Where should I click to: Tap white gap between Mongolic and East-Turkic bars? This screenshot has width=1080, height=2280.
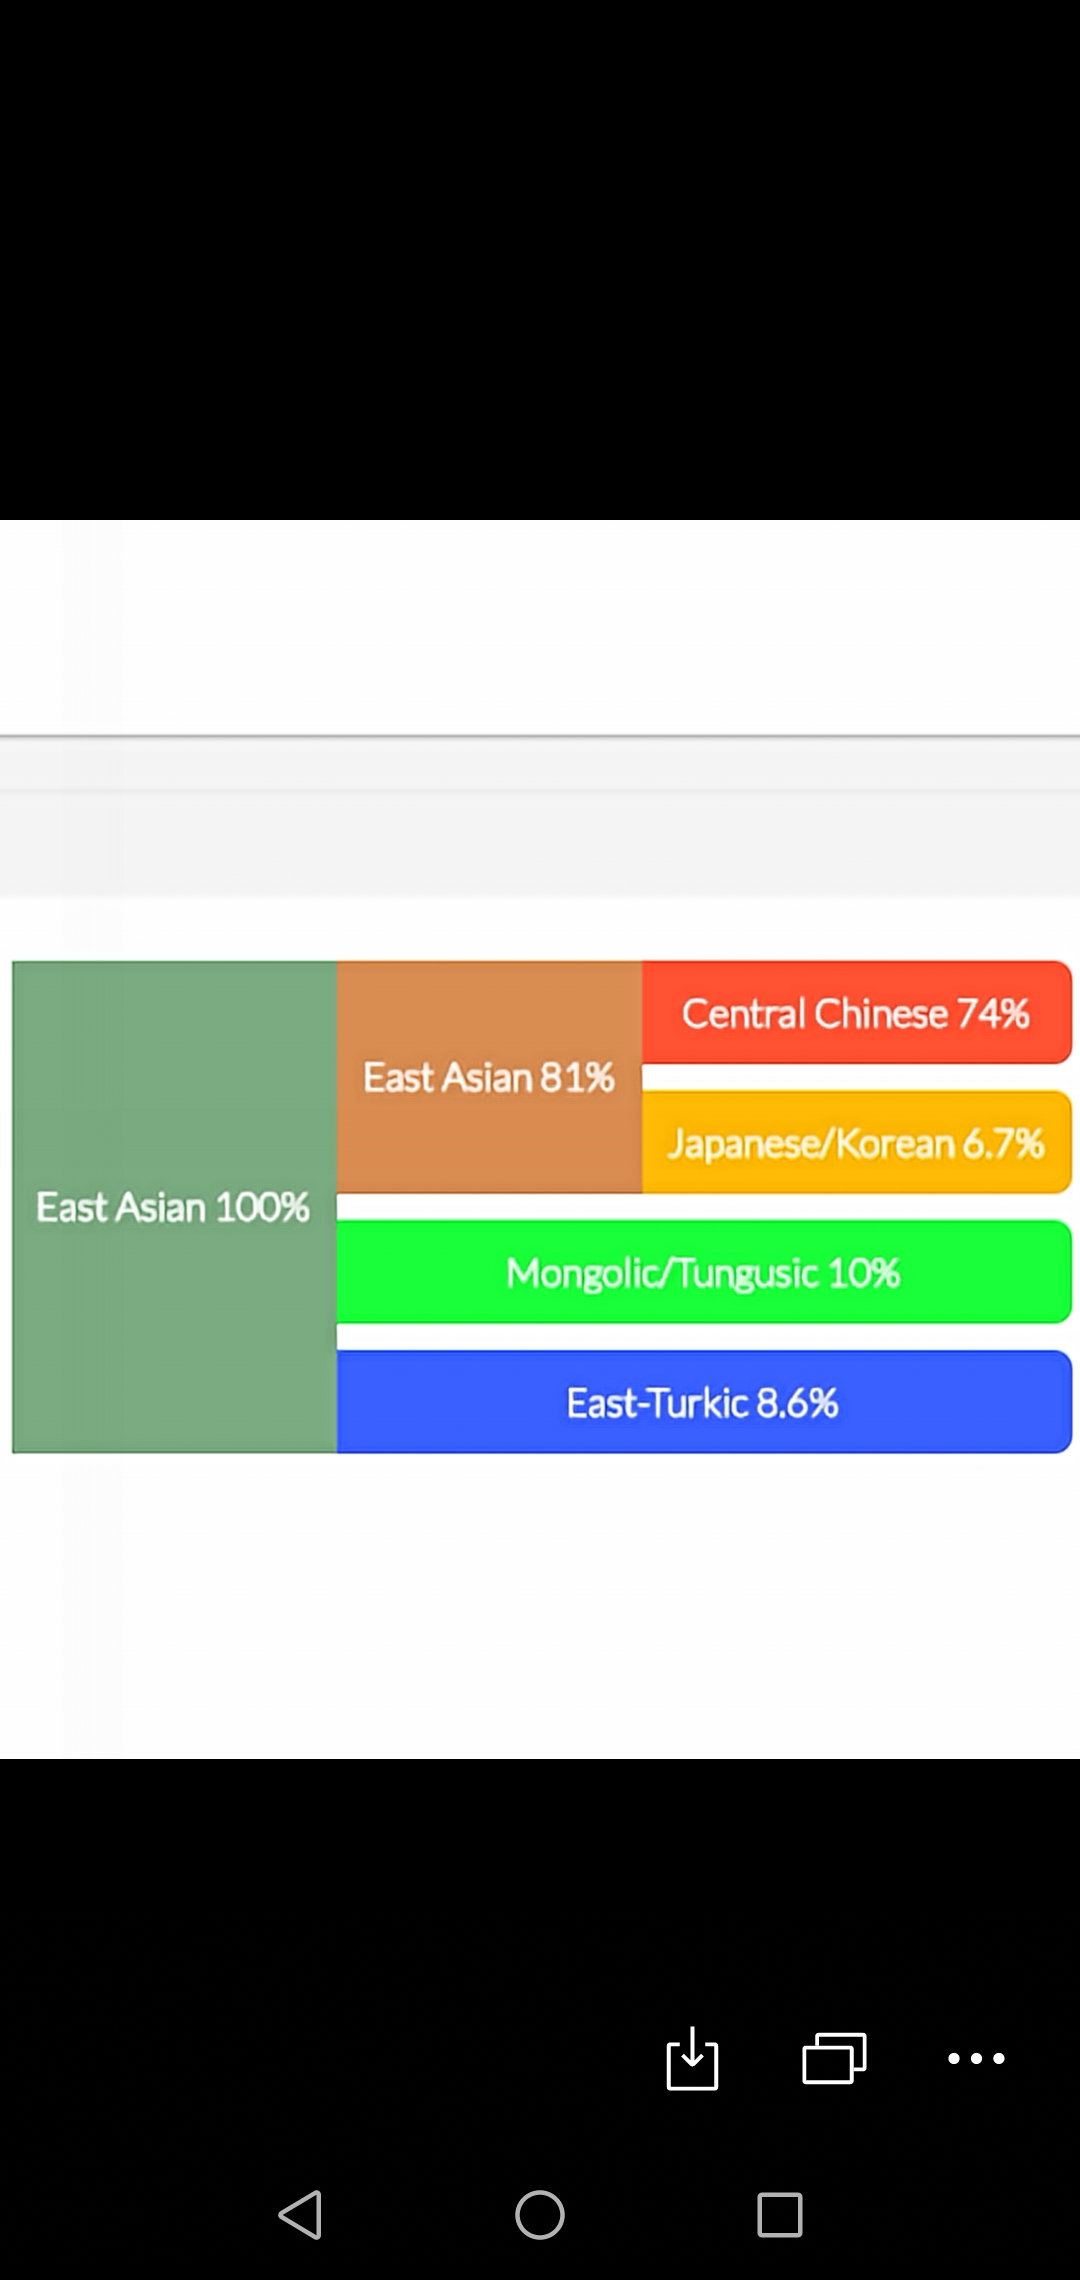[704, 1337]
